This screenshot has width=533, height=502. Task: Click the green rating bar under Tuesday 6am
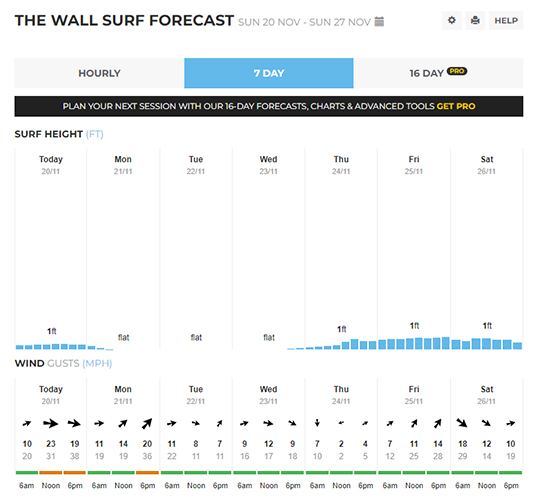(172, 472)
